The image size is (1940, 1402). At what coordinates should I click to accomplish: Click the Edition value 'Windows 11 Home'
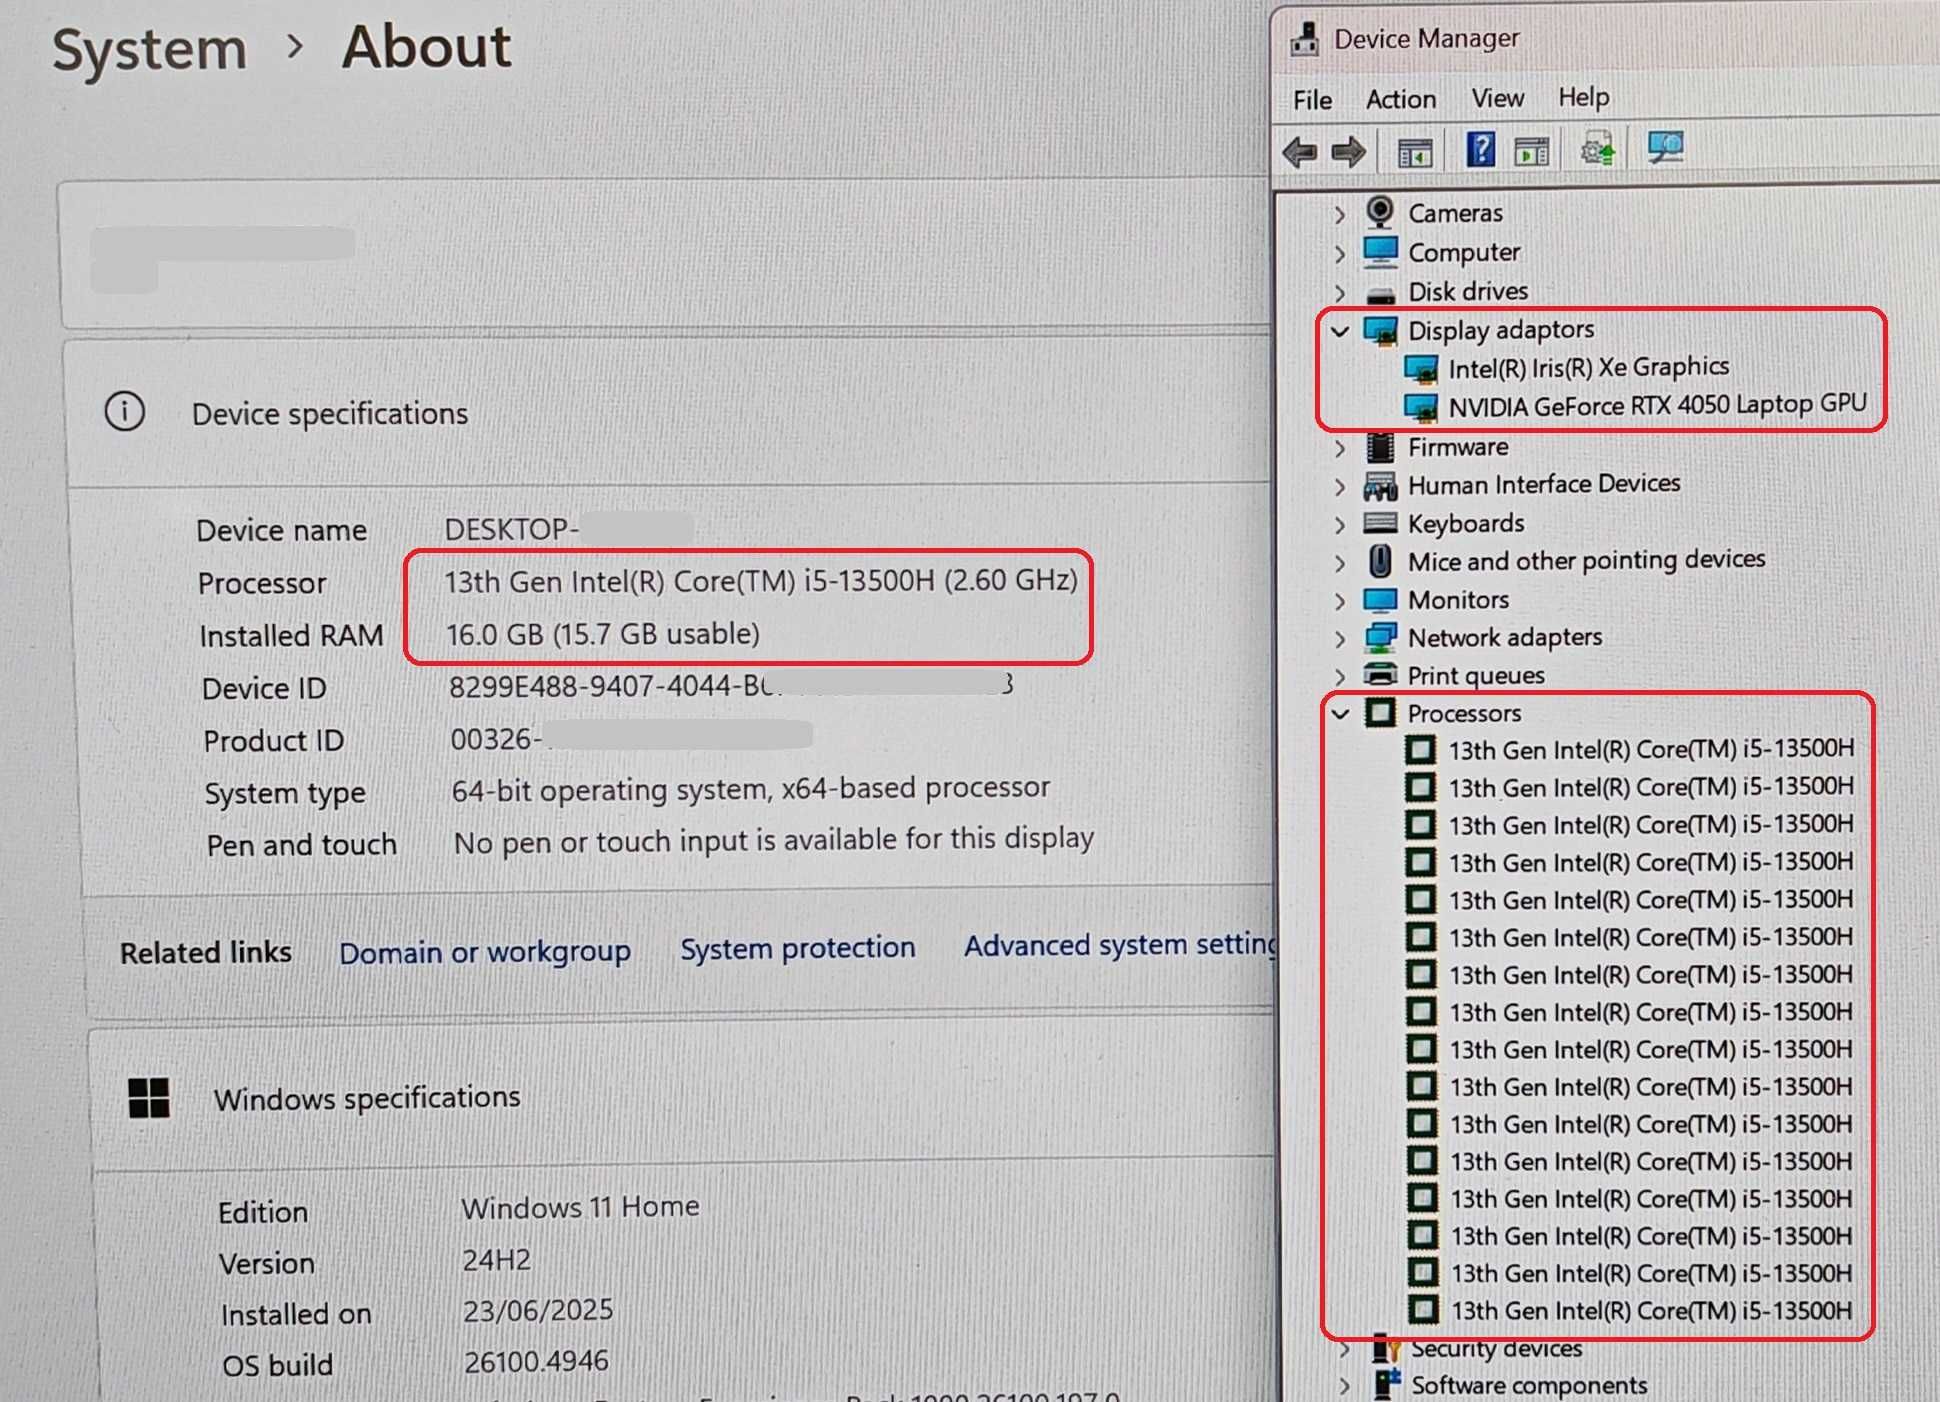[580, 1207]
